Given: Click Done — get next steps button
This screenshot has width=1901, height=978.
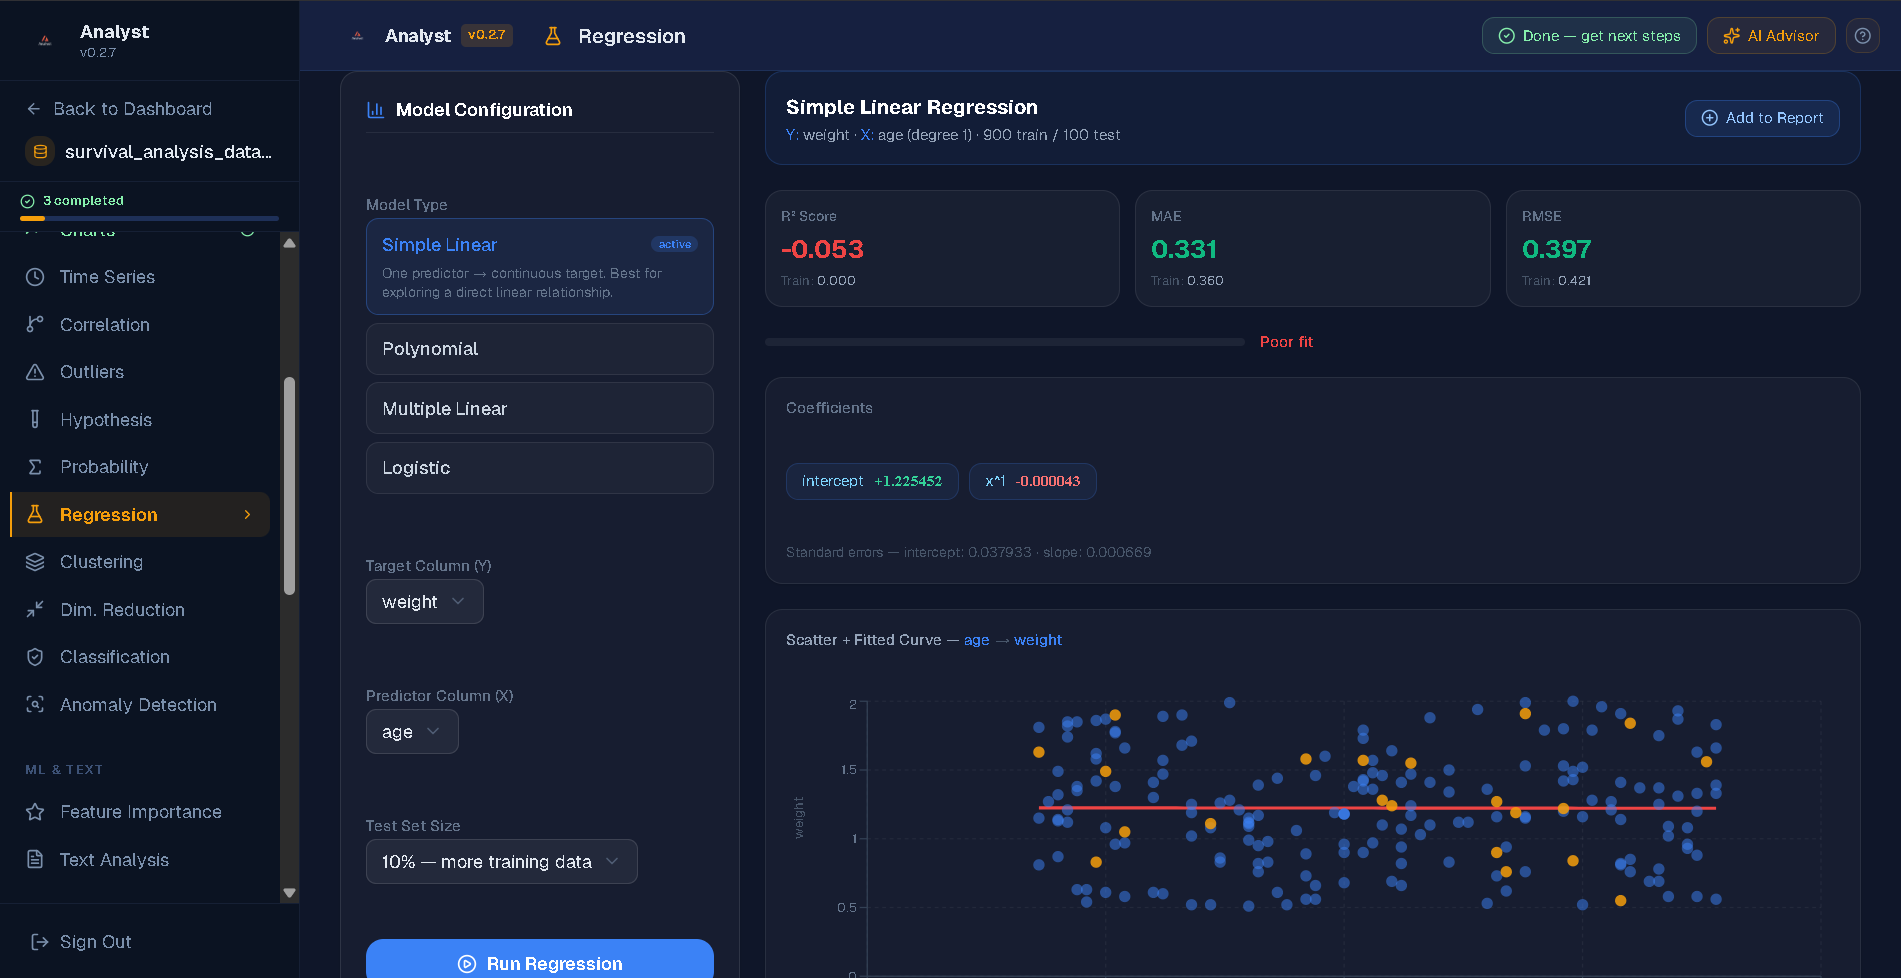Looking at the screenshot, I should point(1589,36).
